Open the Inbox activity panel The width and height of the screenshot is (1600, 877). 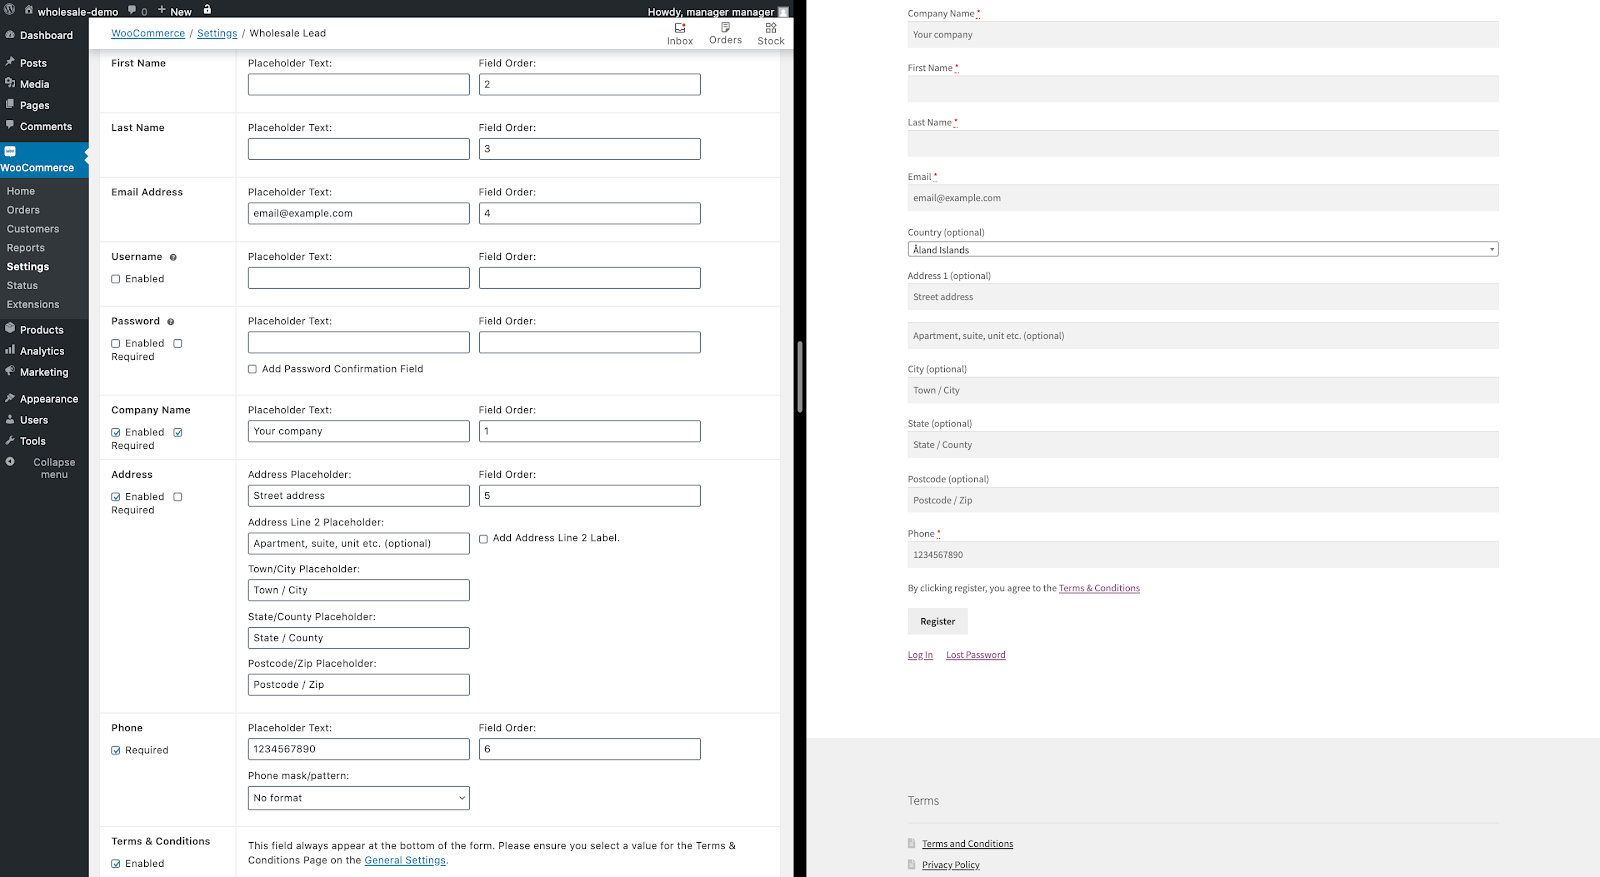[680, 34]
